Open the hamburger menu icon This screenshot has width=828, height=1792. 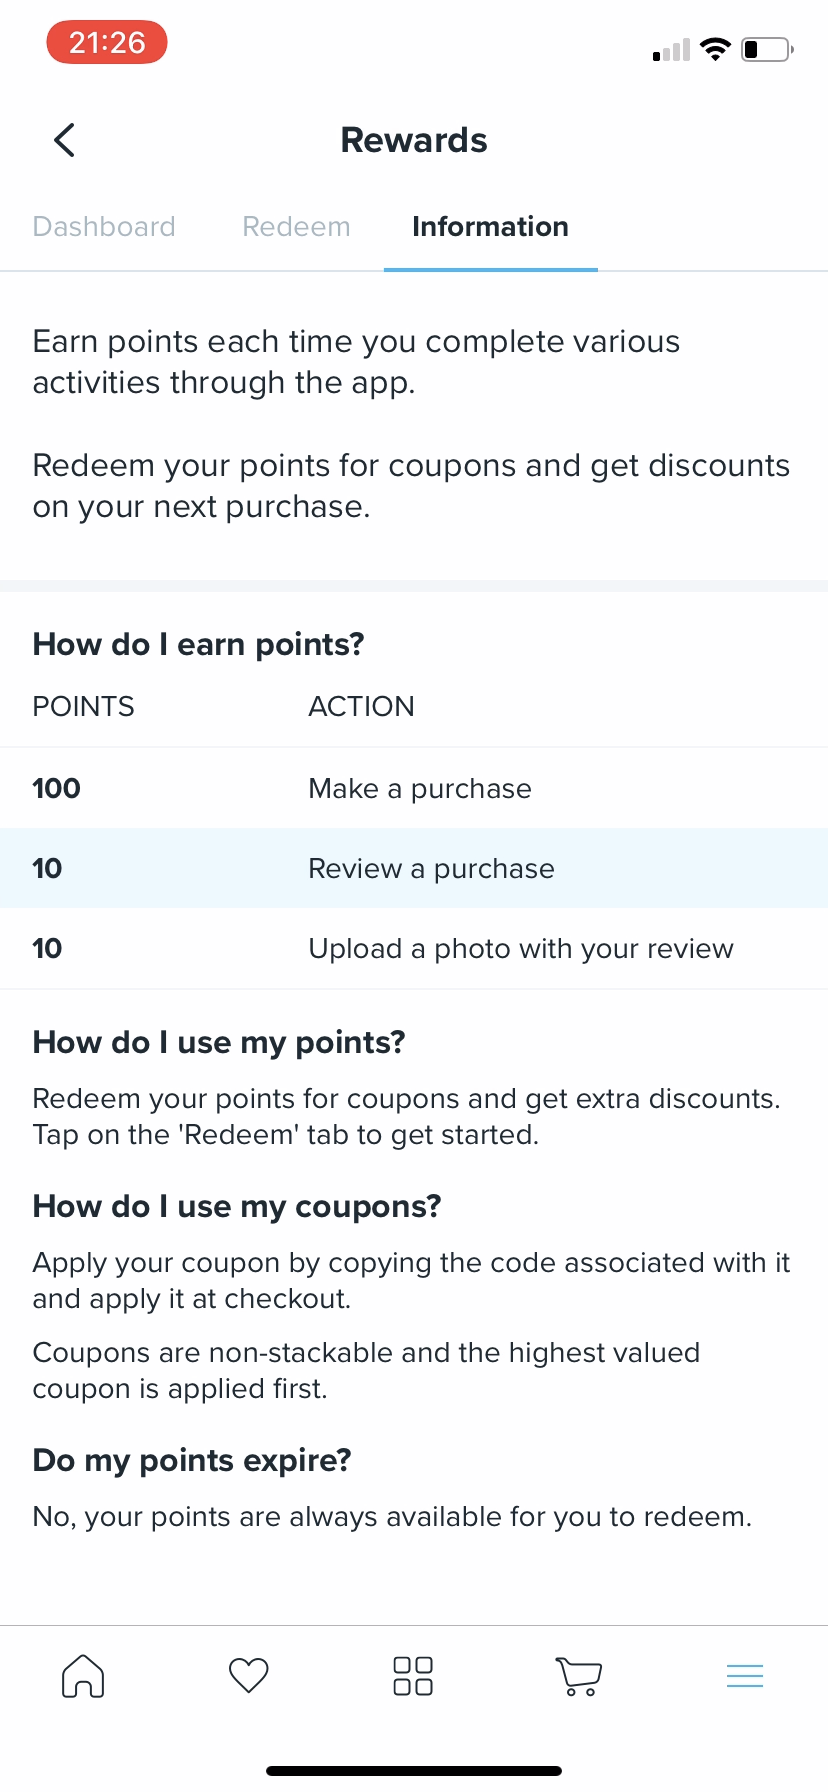[x=745, y=1676]
